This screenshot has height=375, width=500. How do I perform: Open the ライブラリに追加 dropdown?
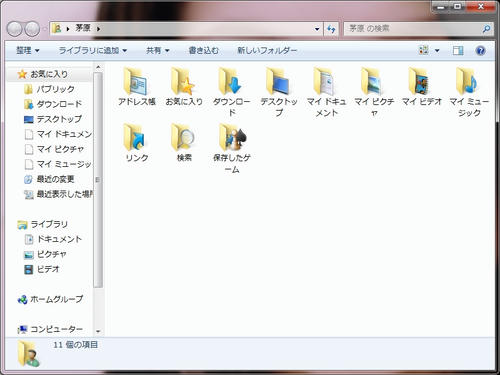pyautogui.click(x=93, y=51)
